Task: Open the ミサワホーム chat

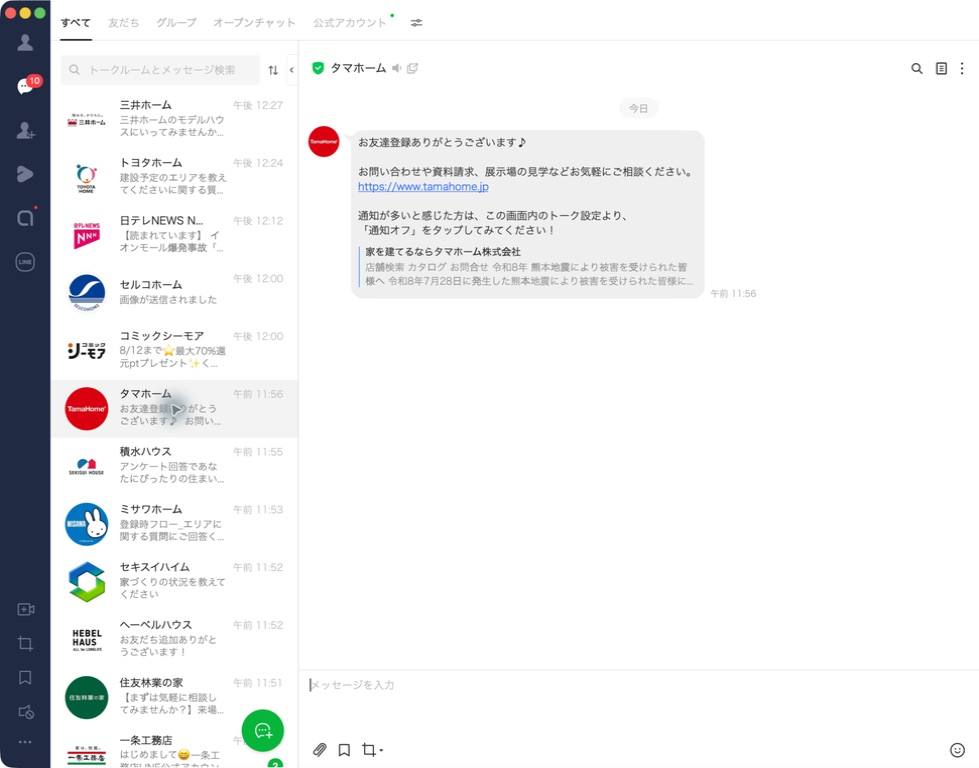Action: (x=174, y=523)
